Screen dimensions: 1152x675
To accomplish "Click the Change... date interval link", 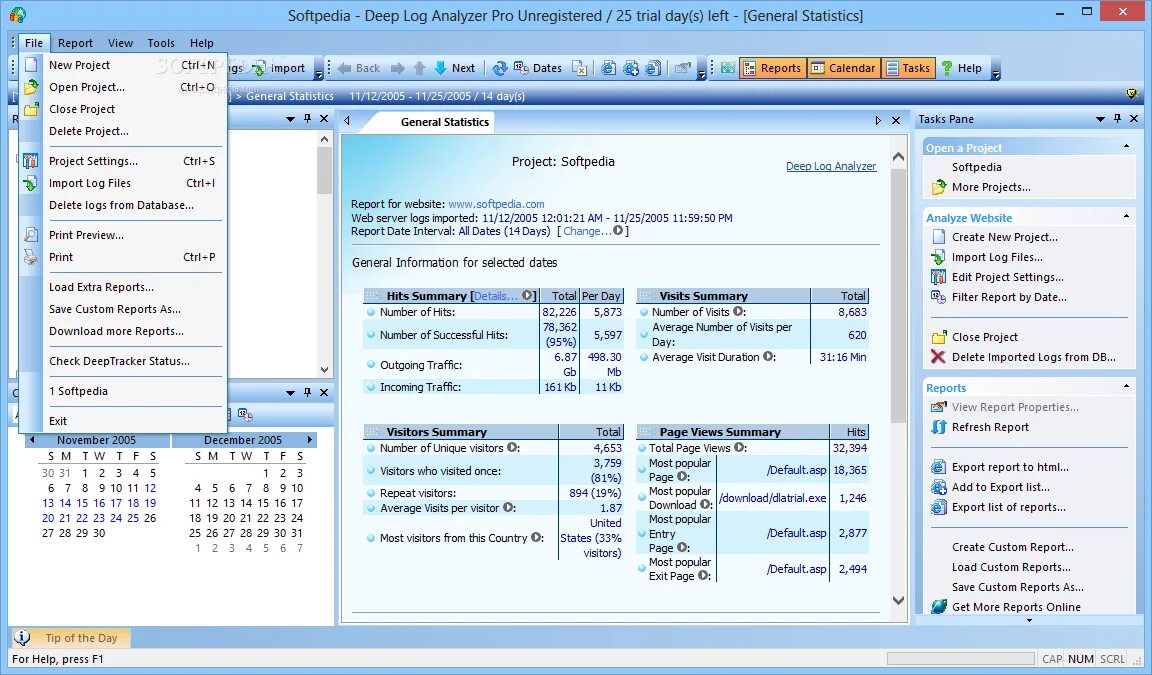I will pyautogui.click(x=586, y=231).
